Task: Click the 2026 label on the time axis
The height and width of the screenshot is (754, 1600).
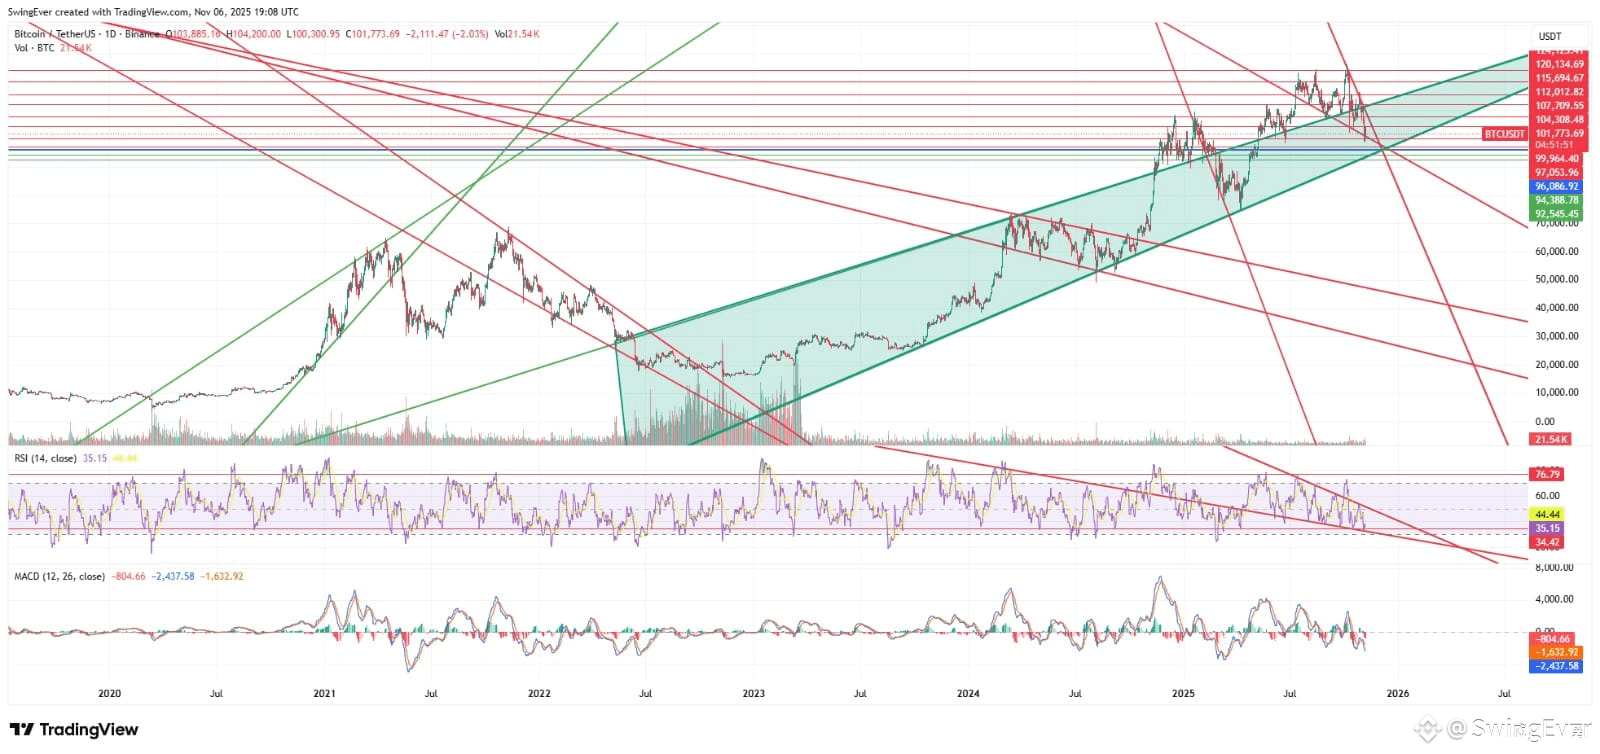Action: [1398, 693]
